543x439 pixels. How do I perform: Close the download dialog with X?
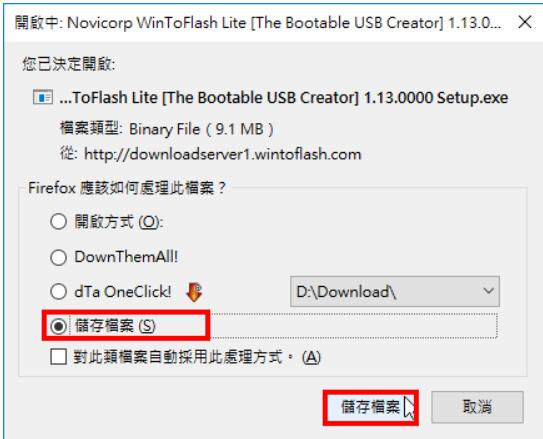coord(525,23)
